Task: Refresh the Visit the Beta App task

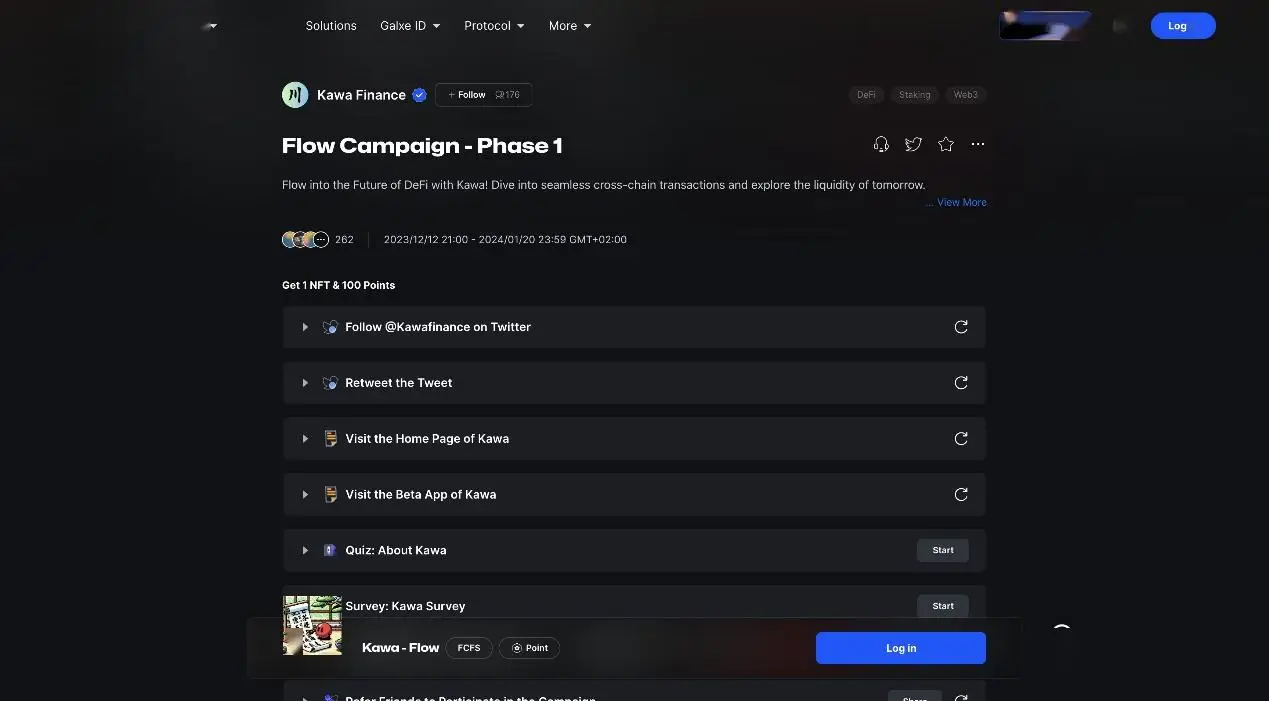Action: [961, 495]
